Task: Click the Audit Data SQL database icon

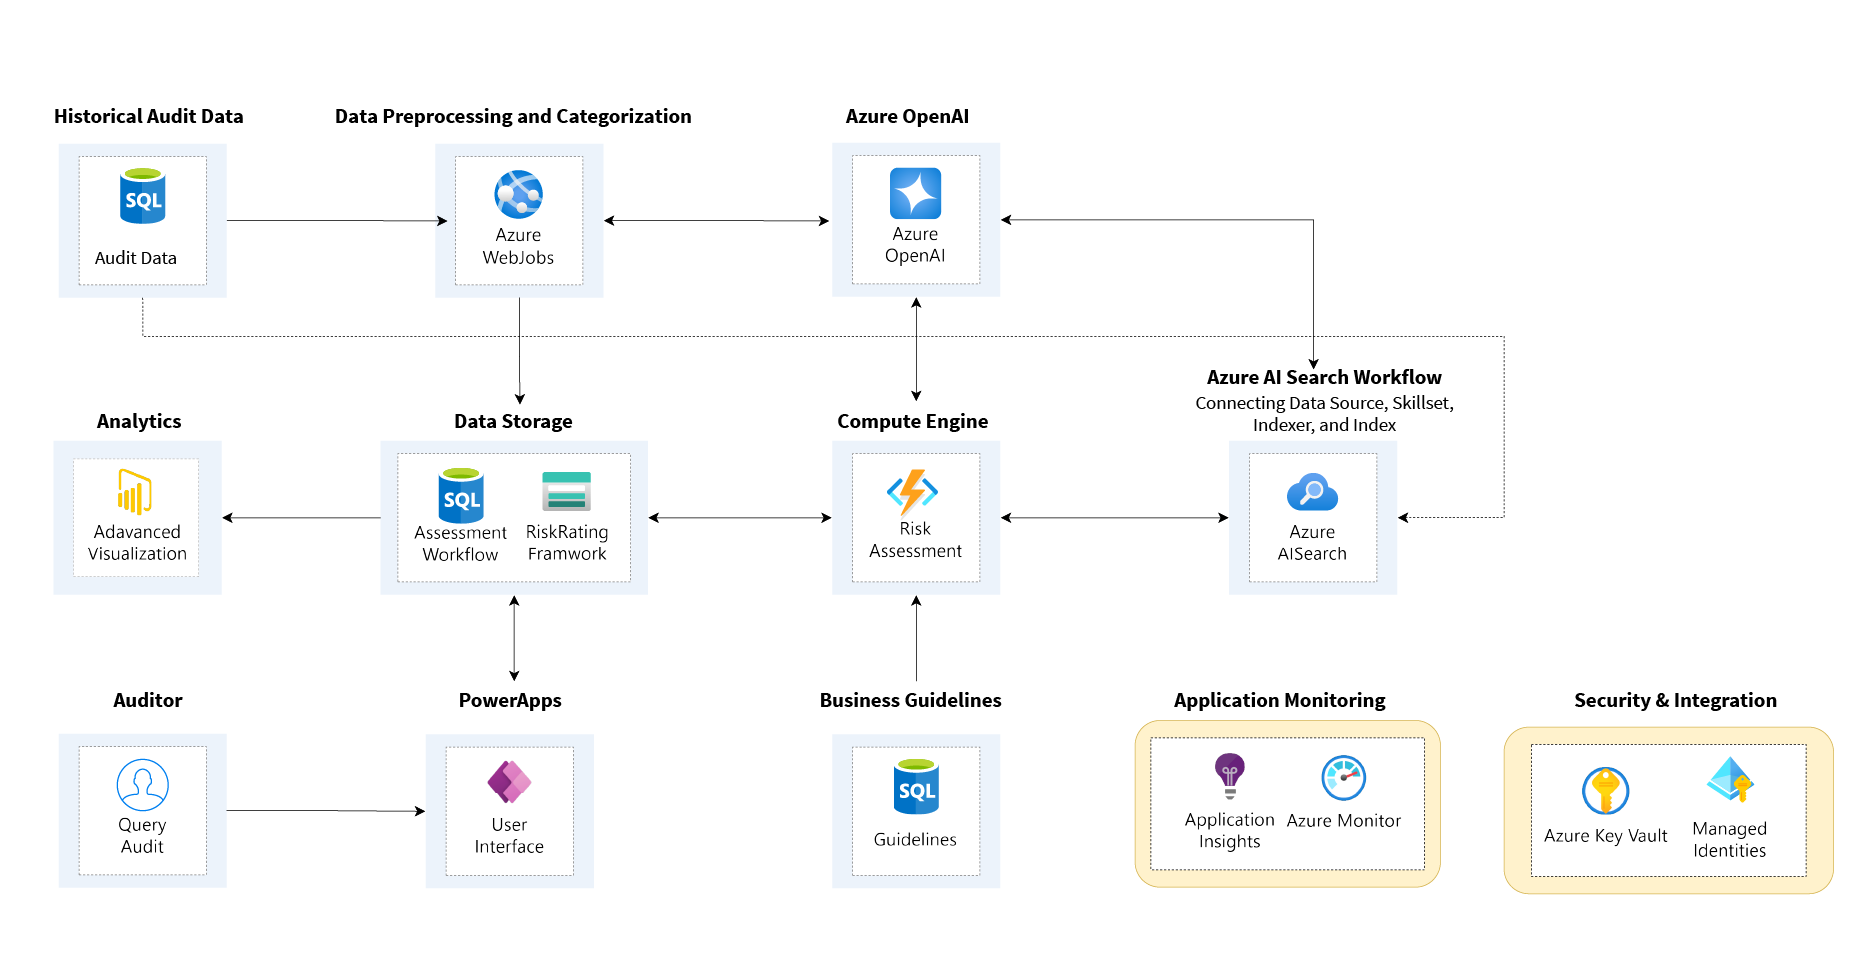Action: 142,196
